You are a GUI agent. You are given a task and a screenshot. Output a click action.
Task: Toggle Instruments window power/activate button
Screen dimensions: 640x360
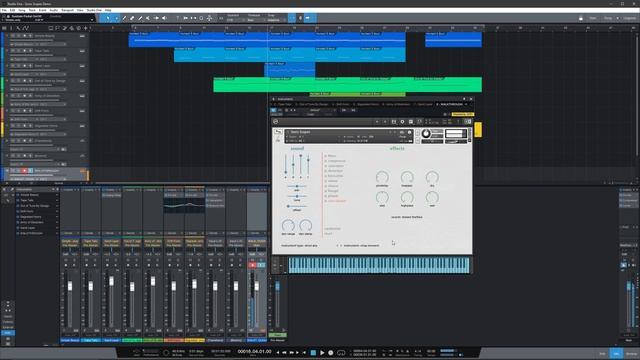273,110
